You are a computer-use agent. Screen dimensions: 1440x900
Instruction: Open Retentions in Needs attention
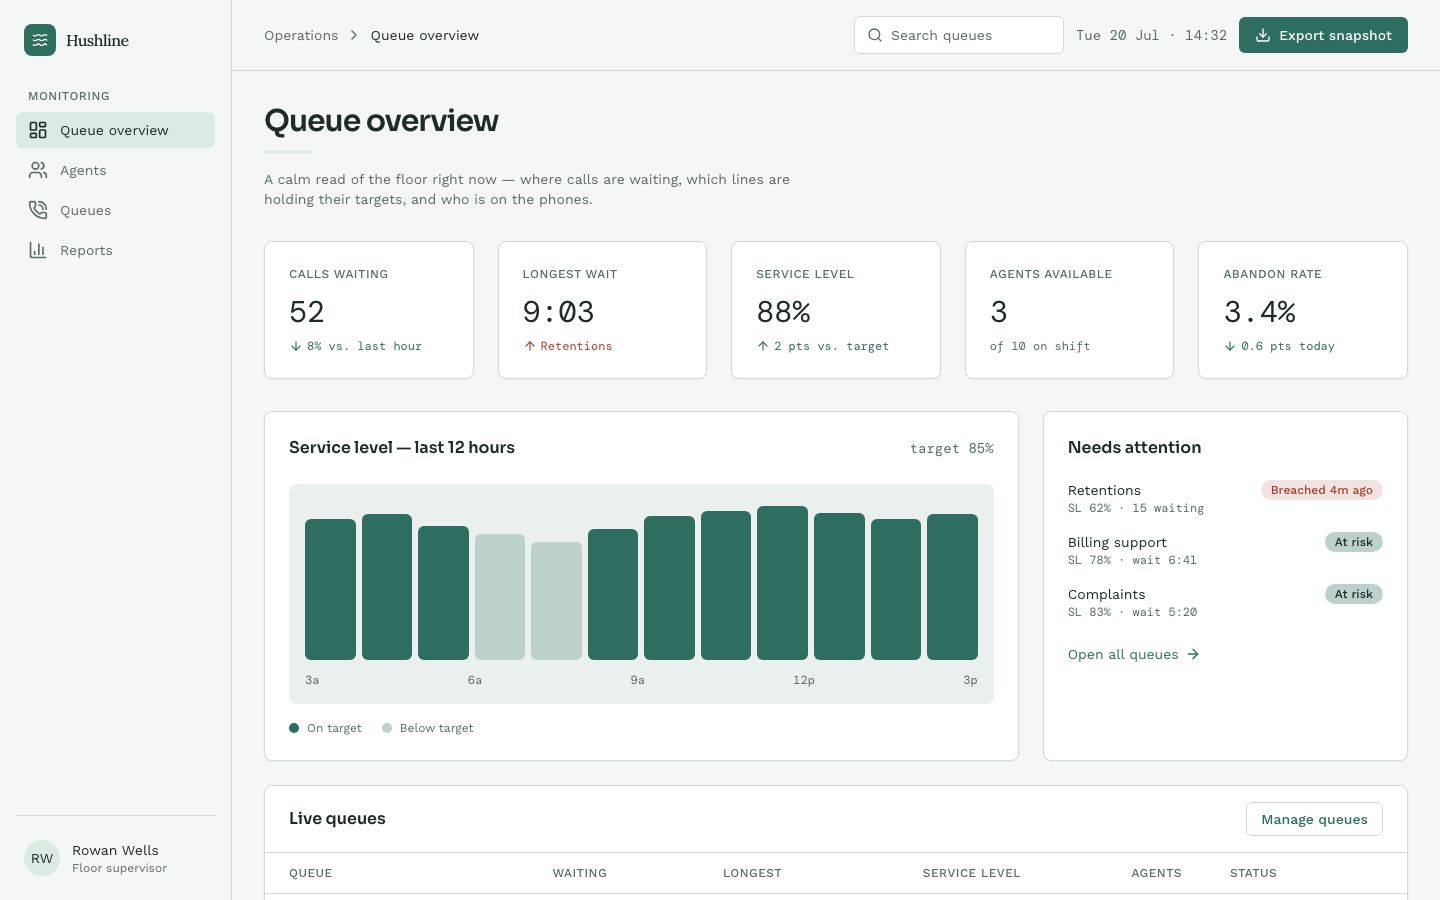coord(1225,498)
